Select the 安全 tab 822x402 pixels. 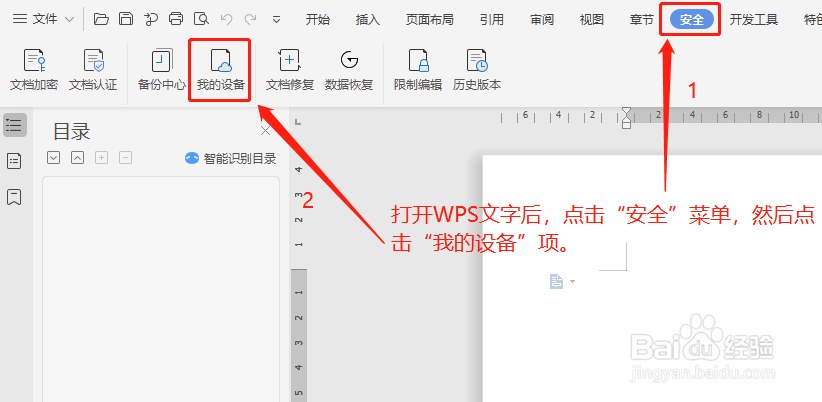click(692, 20)
